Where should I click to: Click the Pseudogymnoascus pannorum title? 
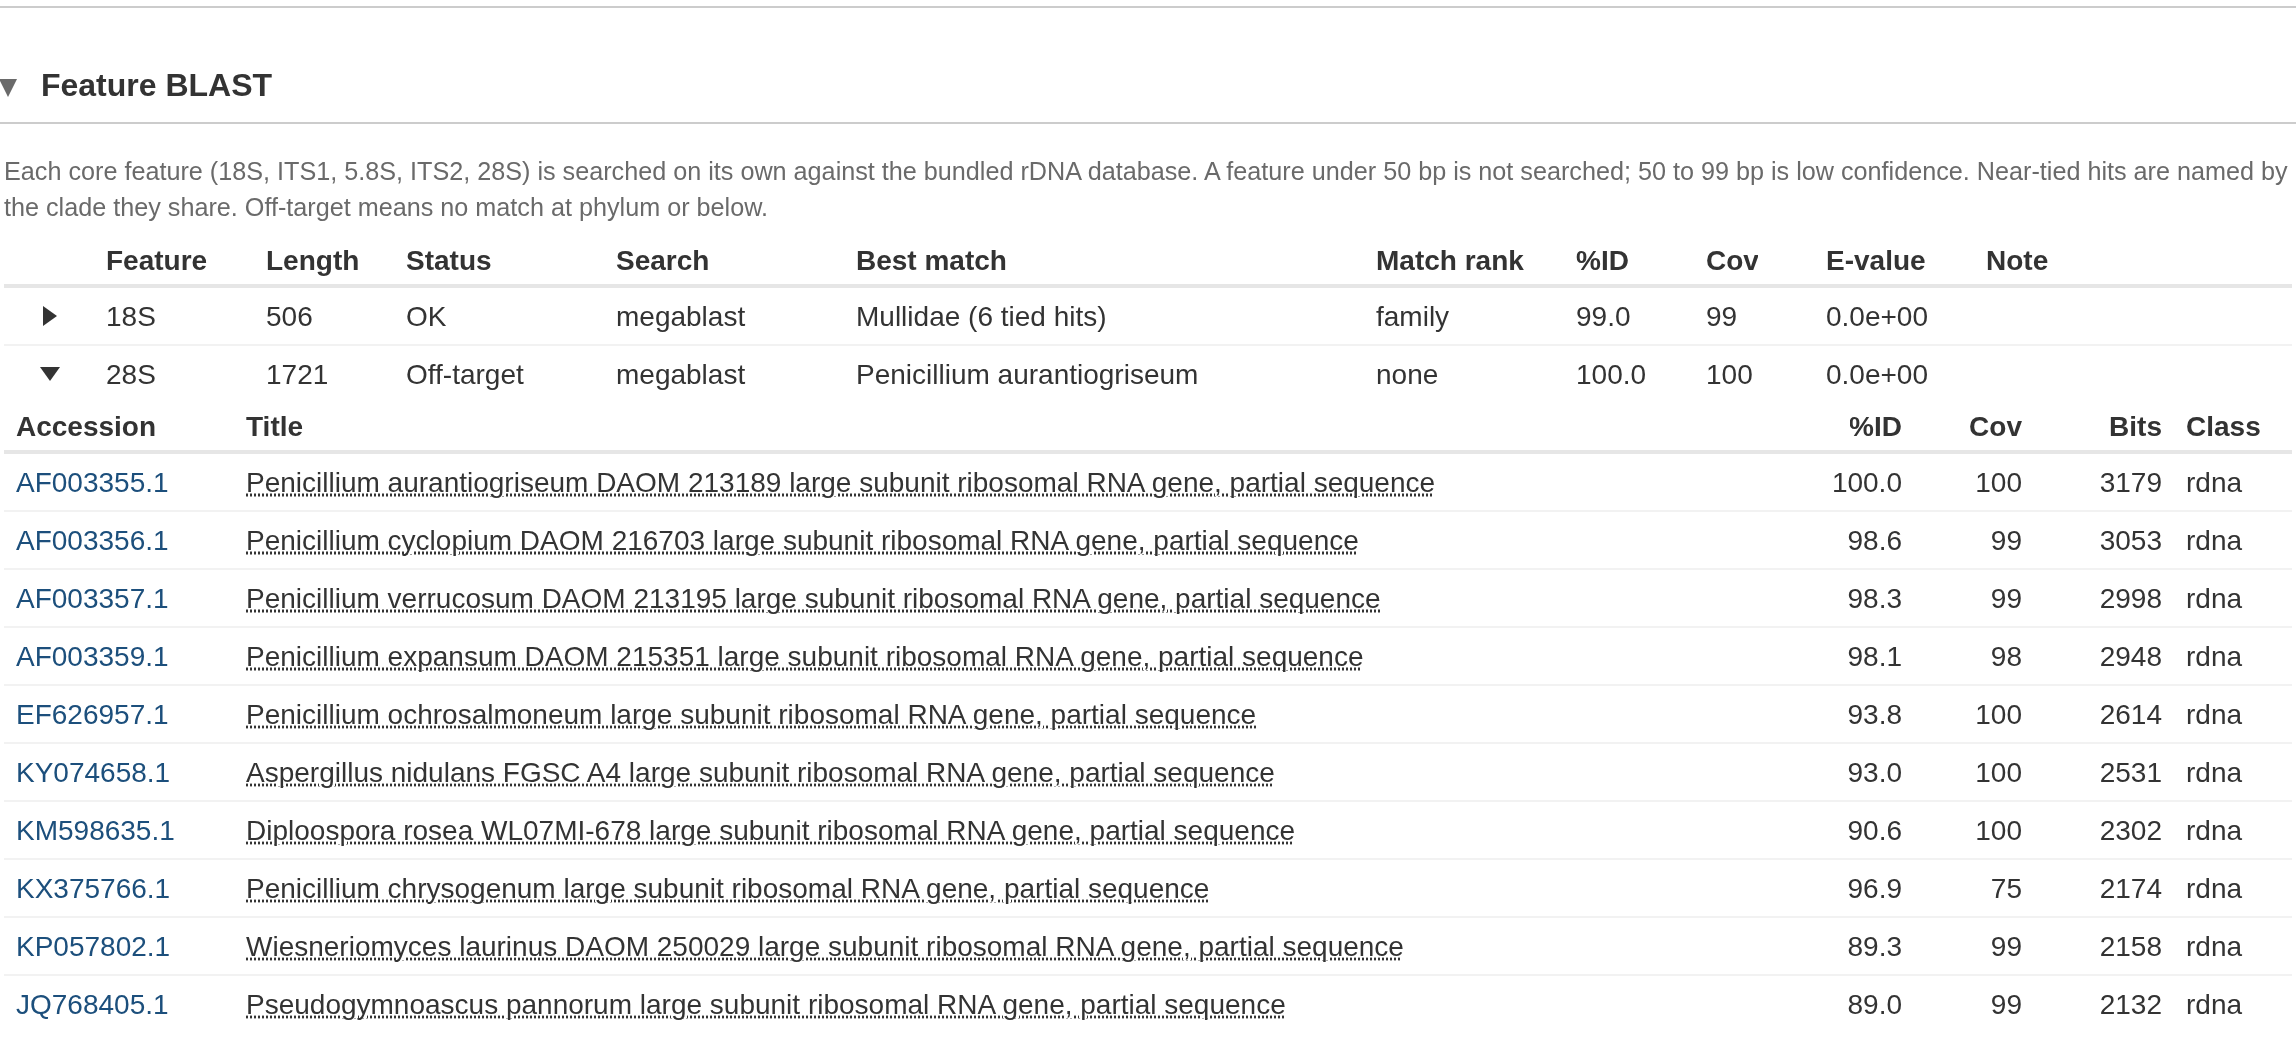click(x=766, y=1005)
